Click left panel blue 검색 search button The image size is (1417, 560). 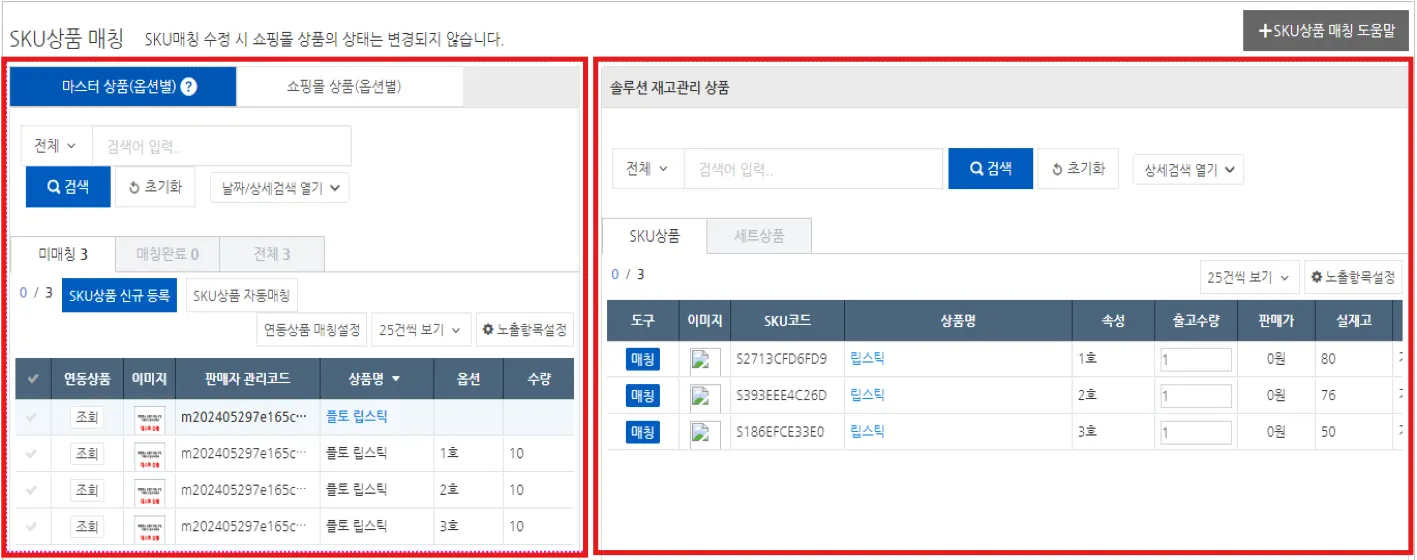[68, 187]
